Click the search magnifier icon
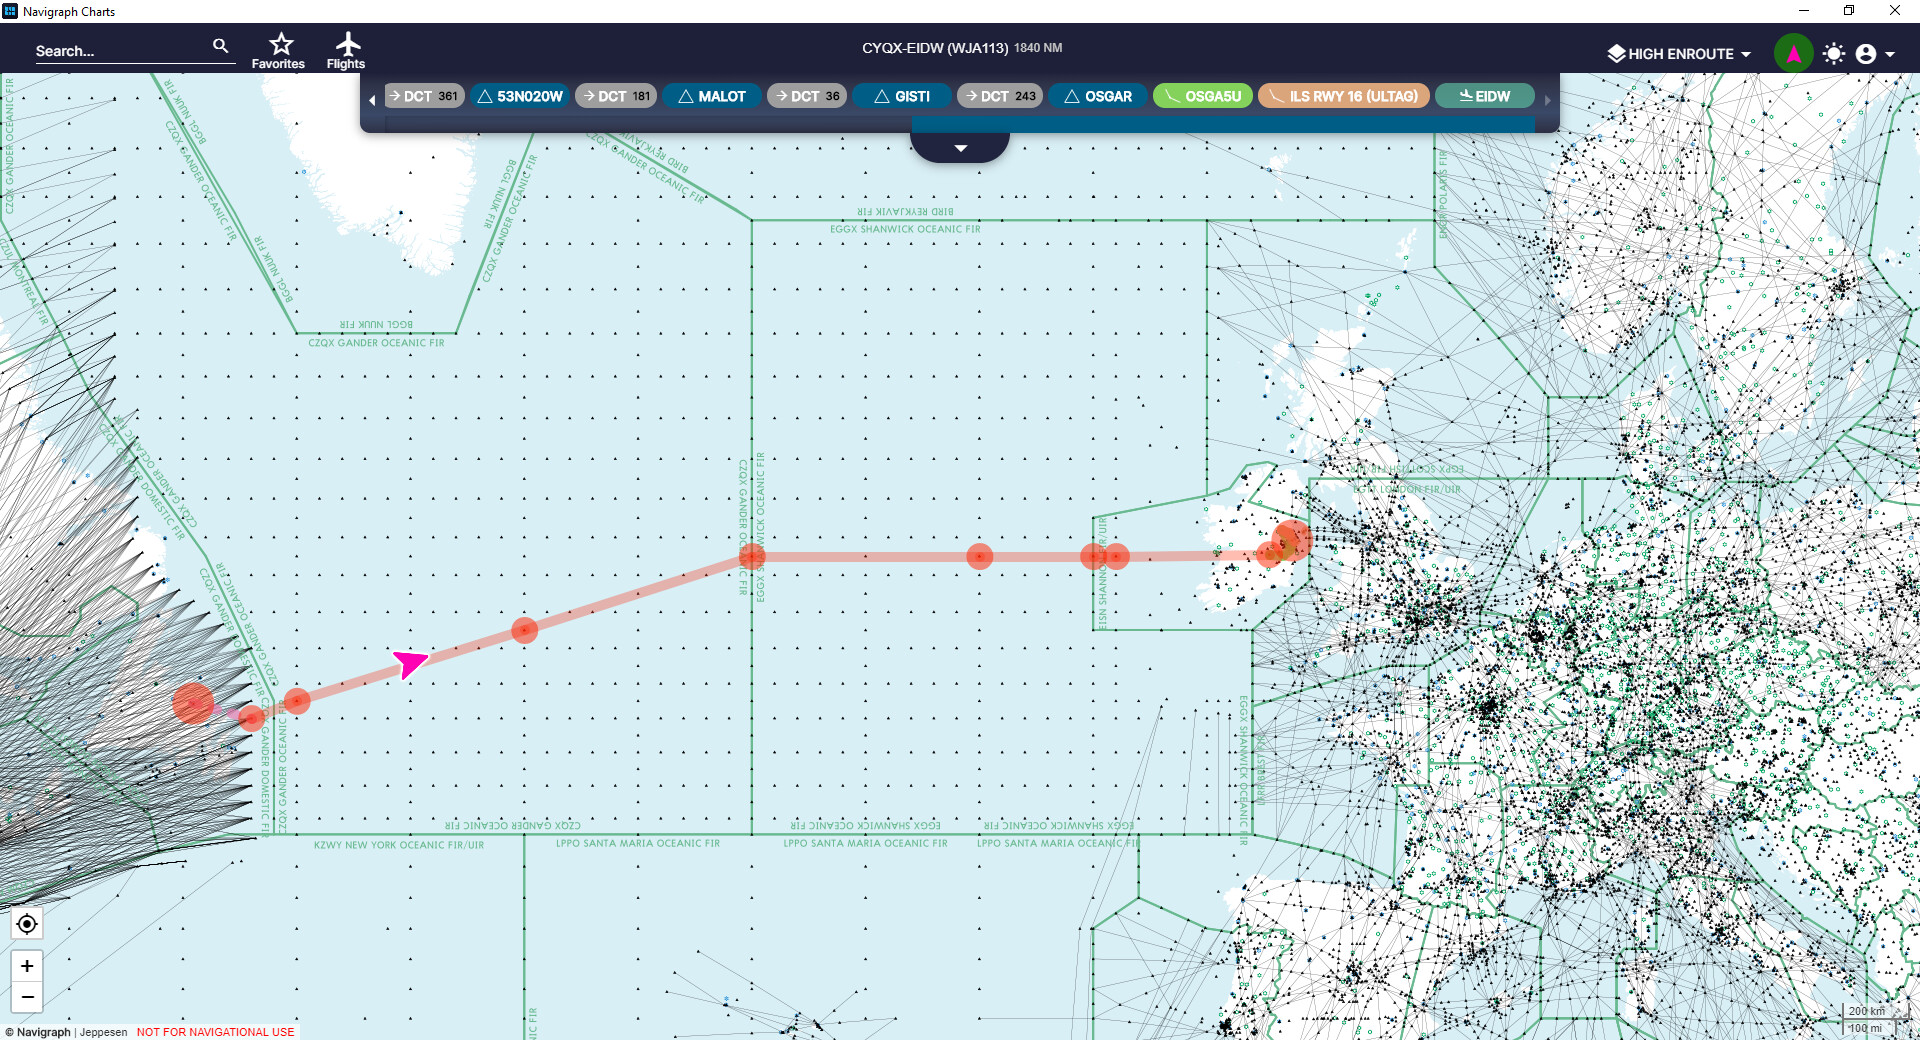Image resolution: width=1920 pixels, height=1040 pixels. (x=221, y=46)
